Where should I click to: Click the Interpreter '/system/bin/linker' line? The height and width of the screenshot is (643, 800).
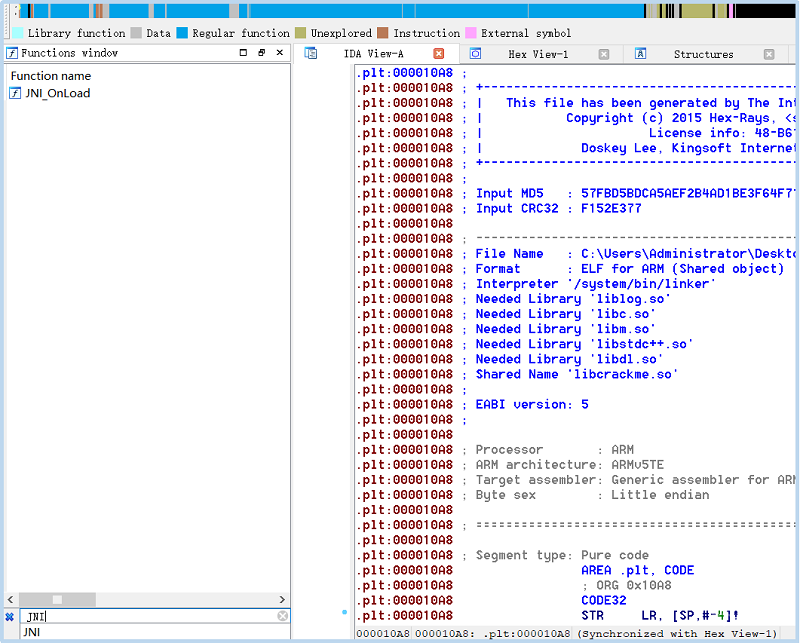(595, 284)
